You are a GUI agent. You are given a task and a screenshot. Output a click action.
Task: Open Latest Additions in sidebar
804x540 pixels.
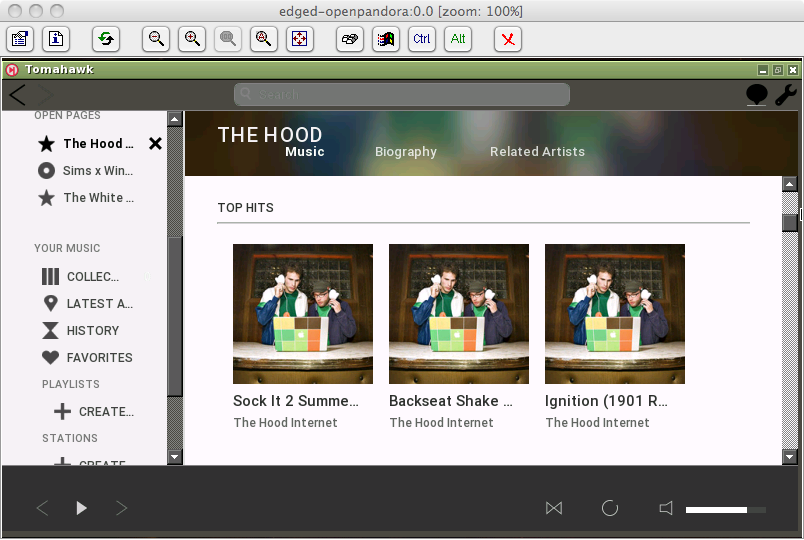point(98,304)
